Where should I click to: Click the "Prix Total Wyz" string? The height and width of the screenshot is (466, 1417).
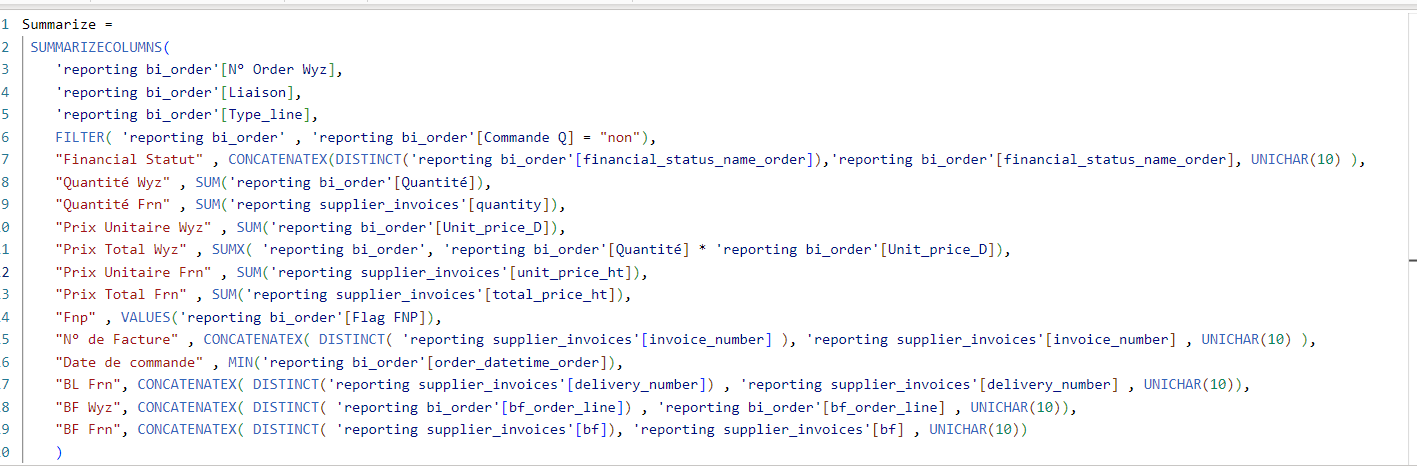pos(125,249)
